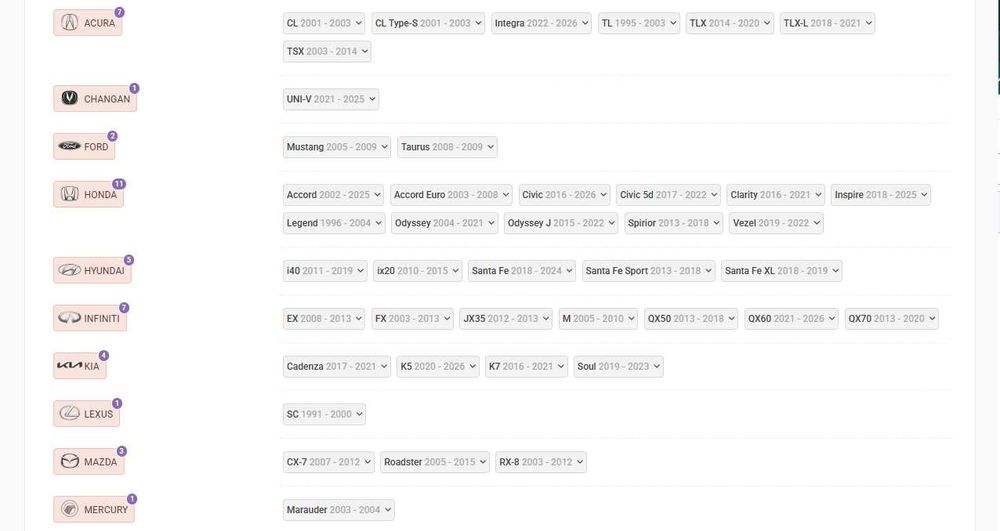Click the Honda logo icon
This screenshot has width=1000, height=531.
(x=70, y=194)
